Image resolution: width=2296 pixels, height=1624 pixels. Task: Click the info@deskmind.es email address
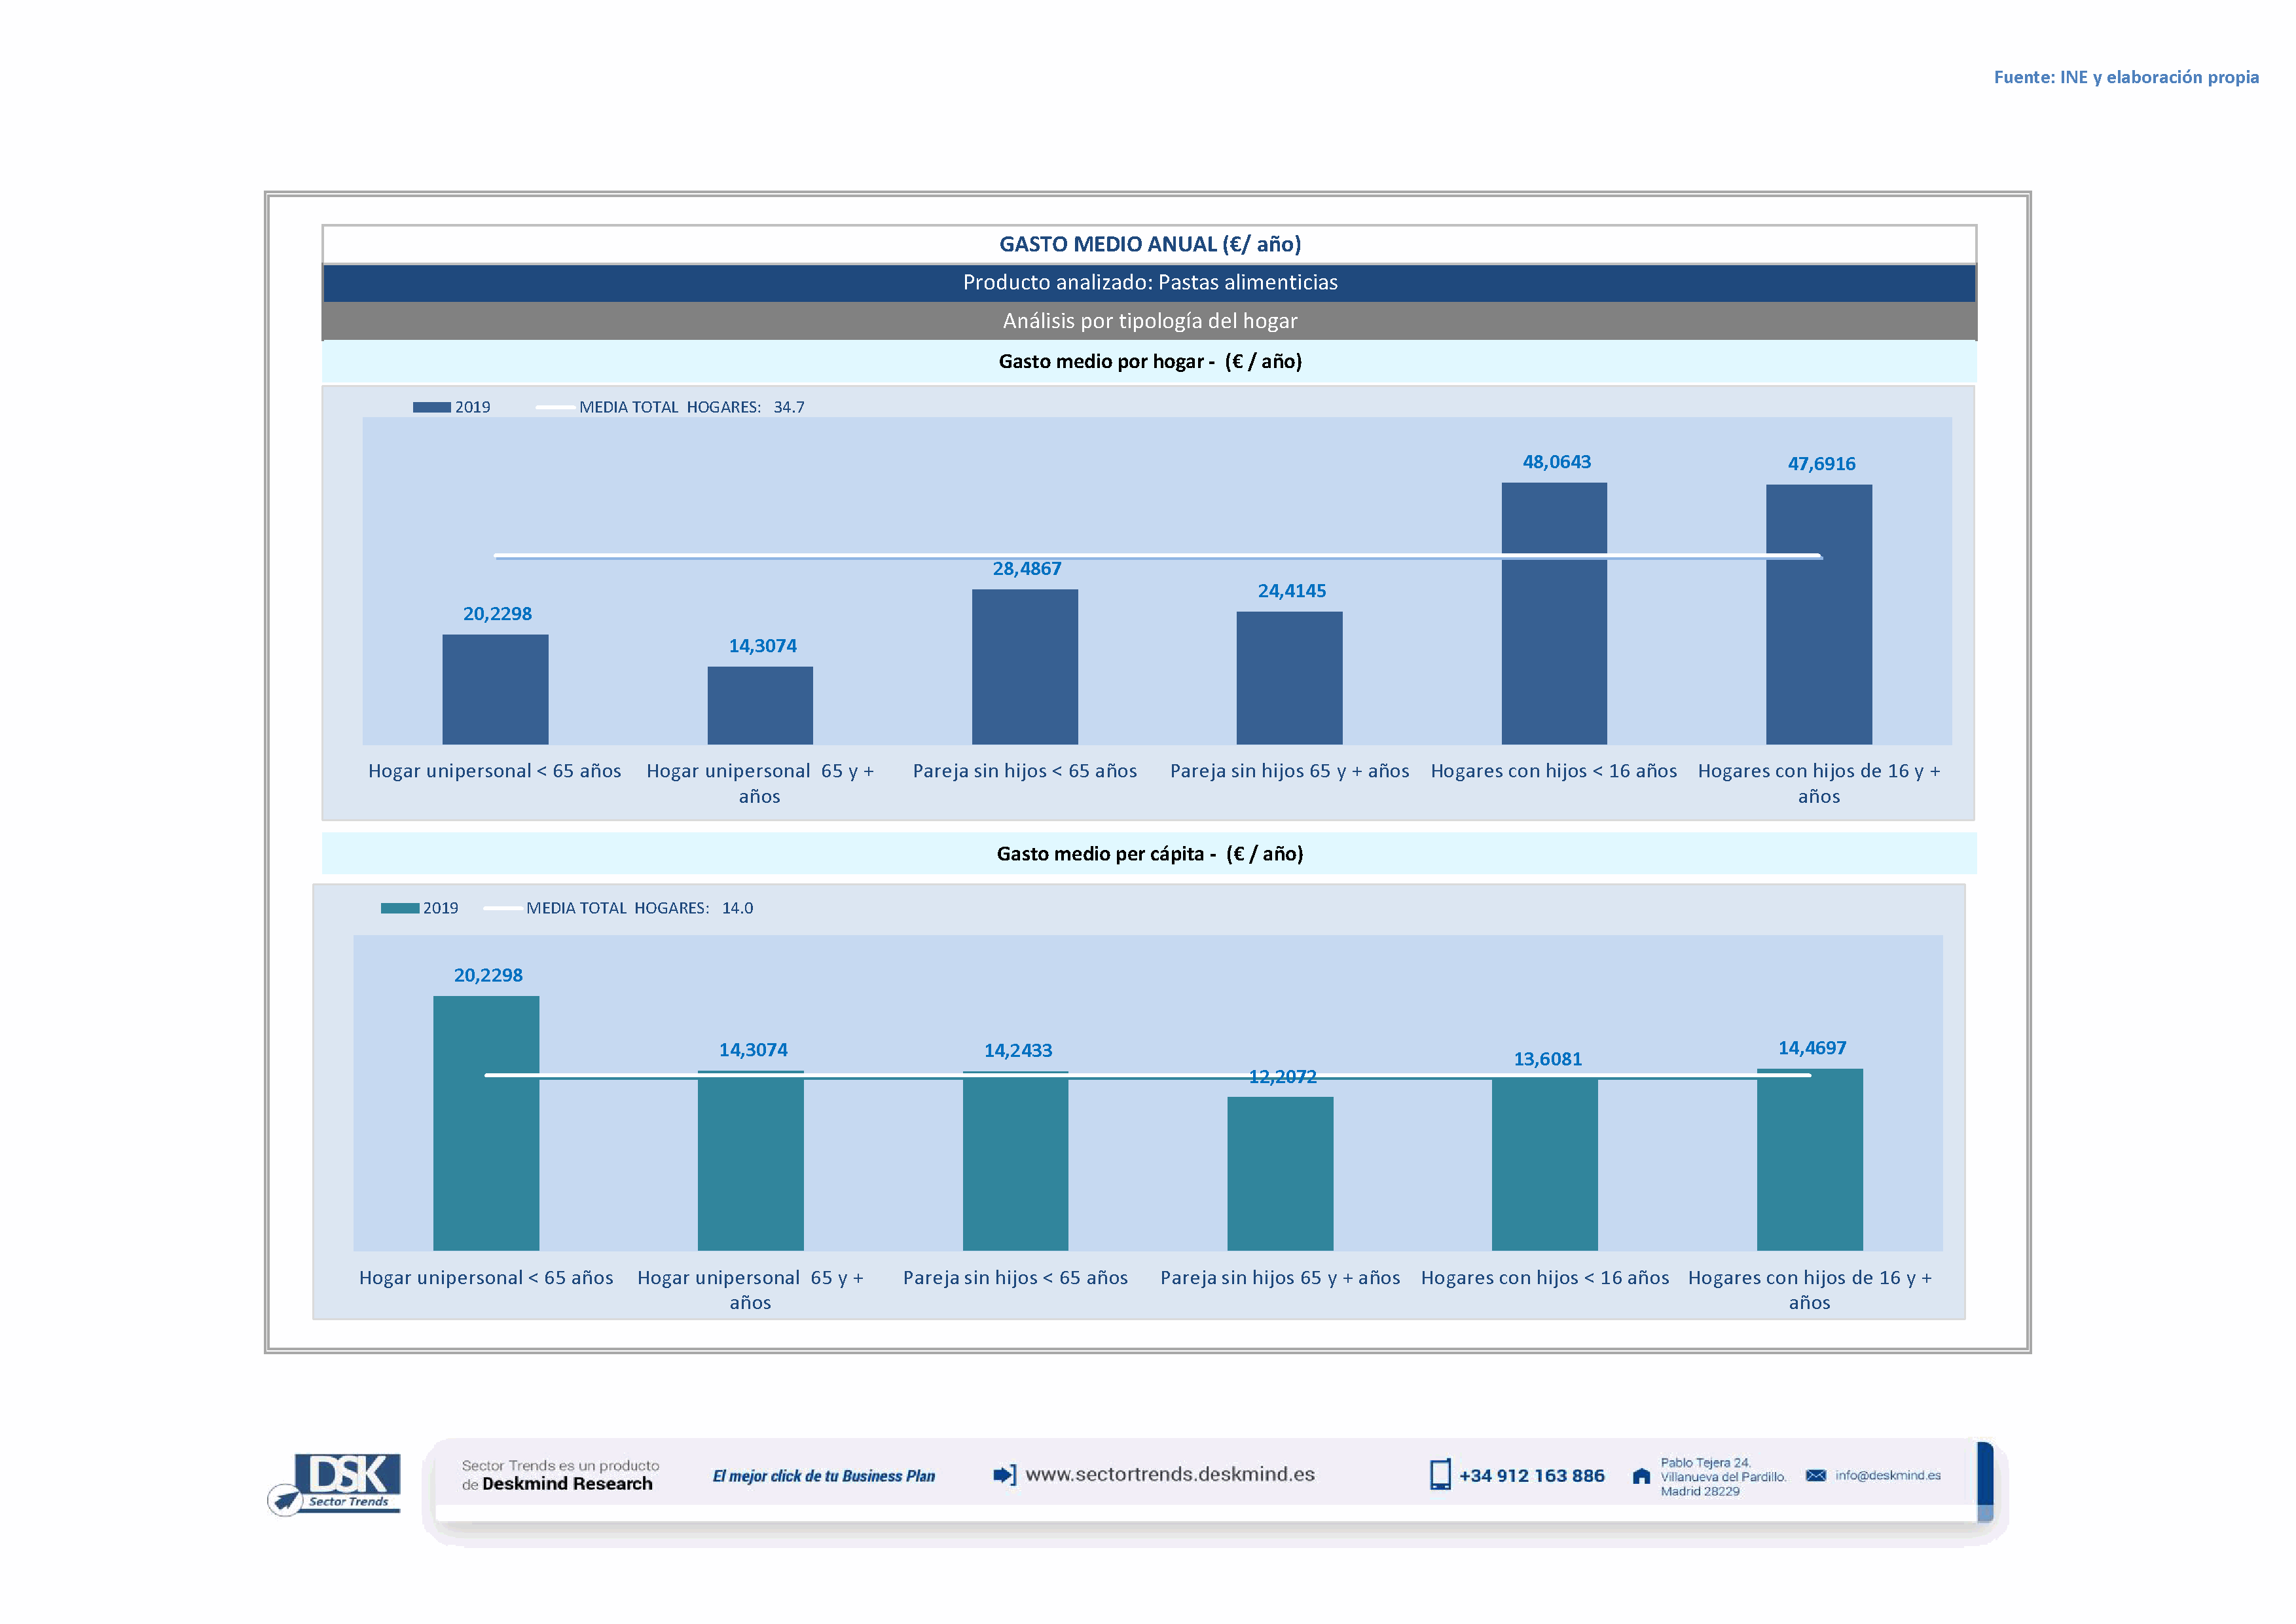tap(1888, 1475)
